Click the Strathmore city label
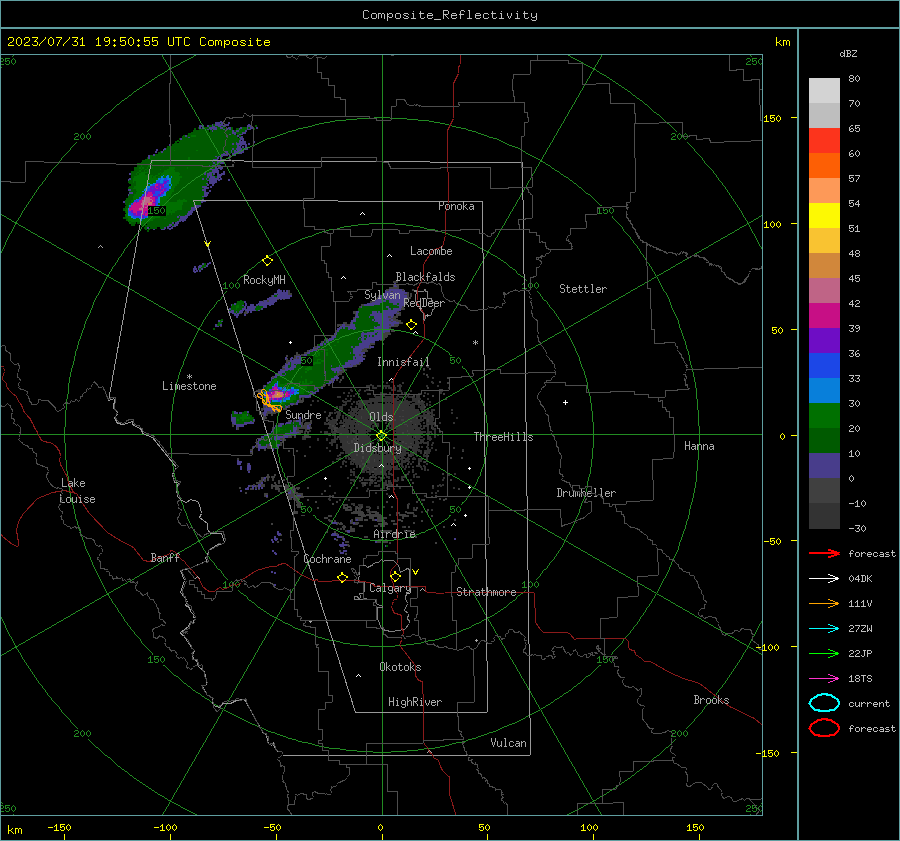 coord(486,592)
